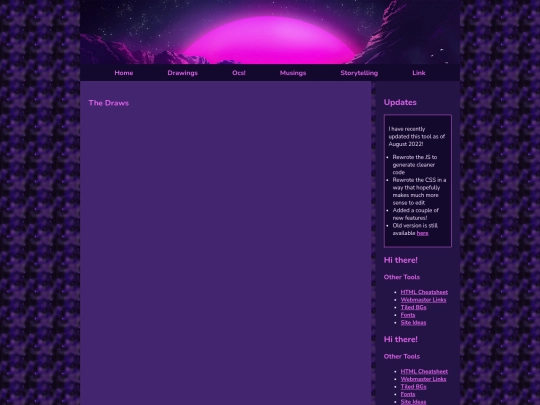Viewport: 540px width, 405px height.
Task: Click 'Rewrote the JS to generate cleaner code'
Action: [415, 165]
